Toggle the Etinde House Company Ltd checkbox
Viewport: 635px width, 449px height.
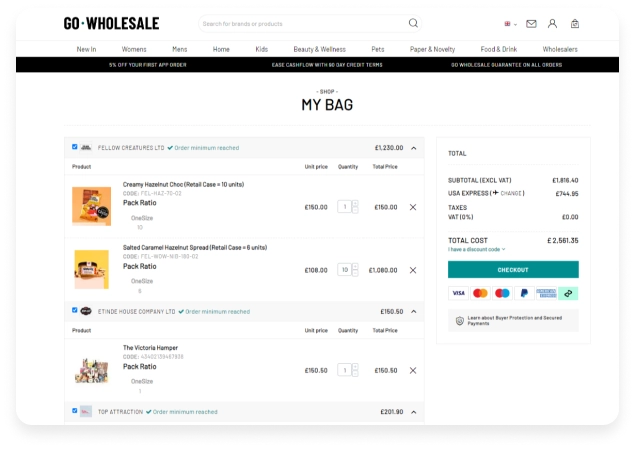tap(75, 310)
